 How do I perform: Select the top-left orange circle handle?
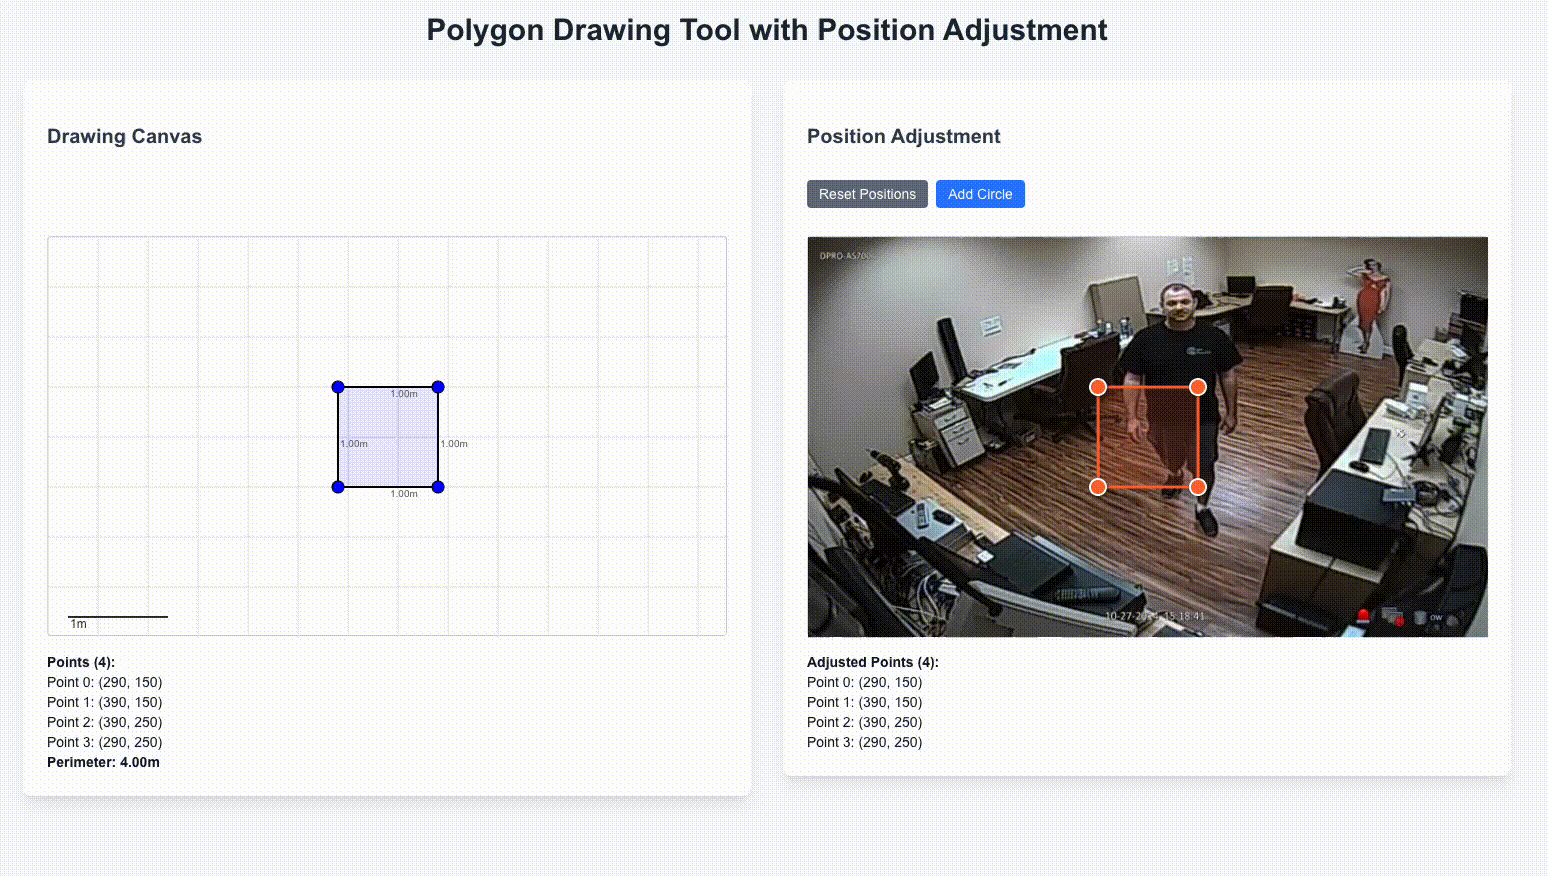pyautogui.click(x=1098, y=386)
